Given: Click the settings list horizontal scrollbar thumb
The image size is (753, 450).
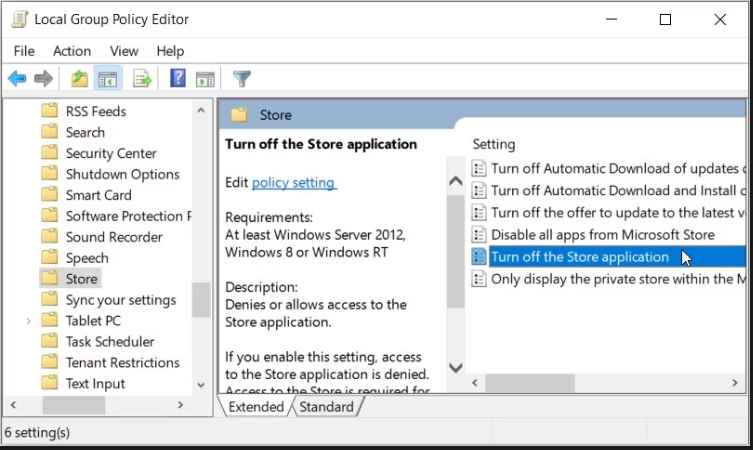Looking at the screenshot, I should [x=530, y=383].
